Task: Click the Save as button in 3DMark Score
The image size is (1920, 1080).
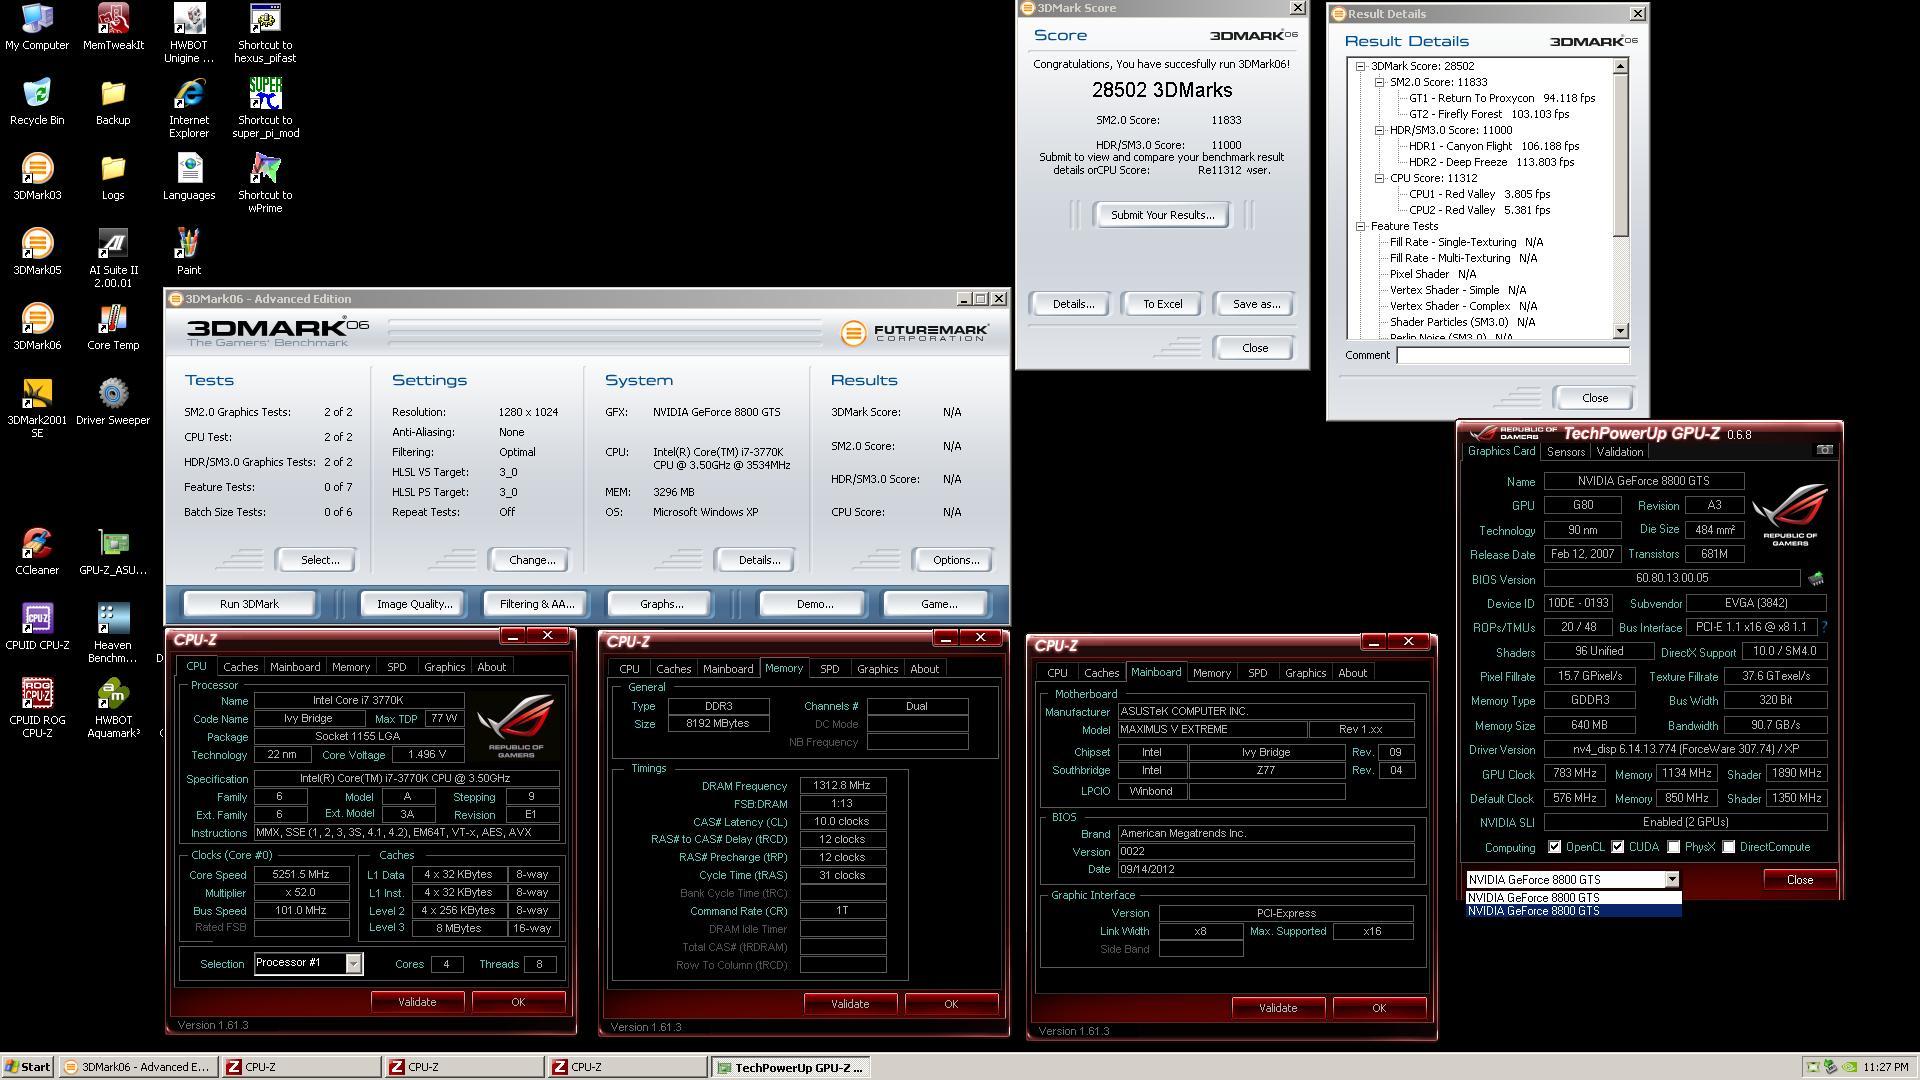Action: (1256, 304)
